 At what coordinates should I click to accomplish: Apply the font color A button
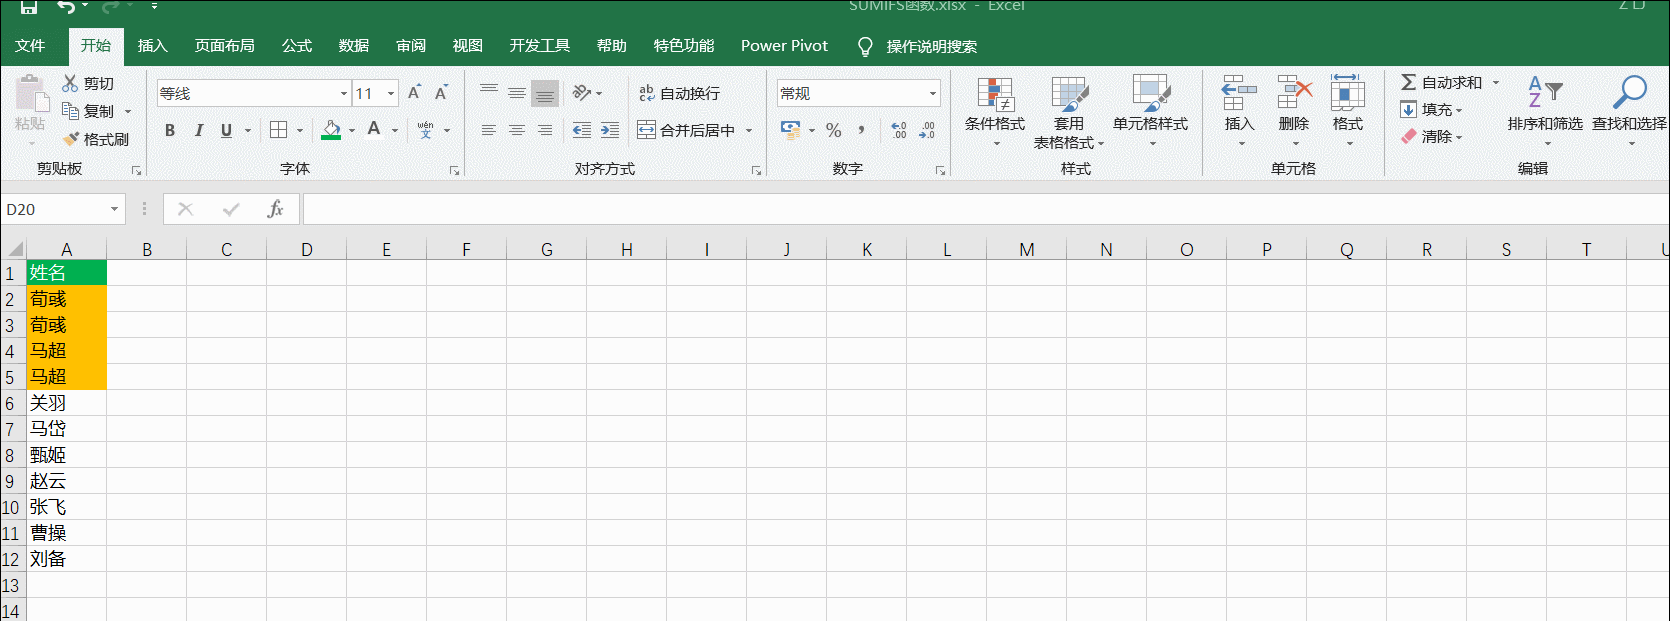(374, 129)
